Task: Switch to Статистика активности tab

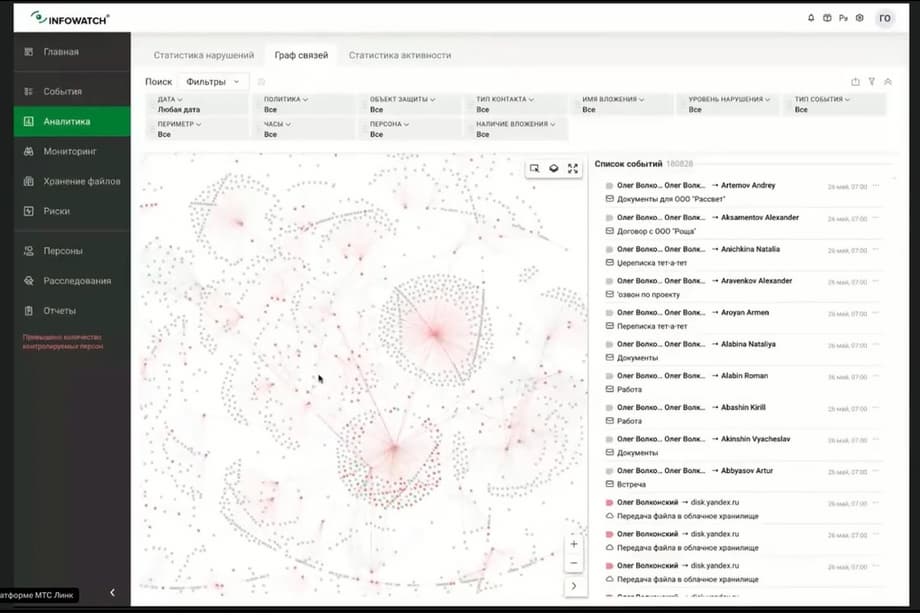Action: tap(400, 55)
